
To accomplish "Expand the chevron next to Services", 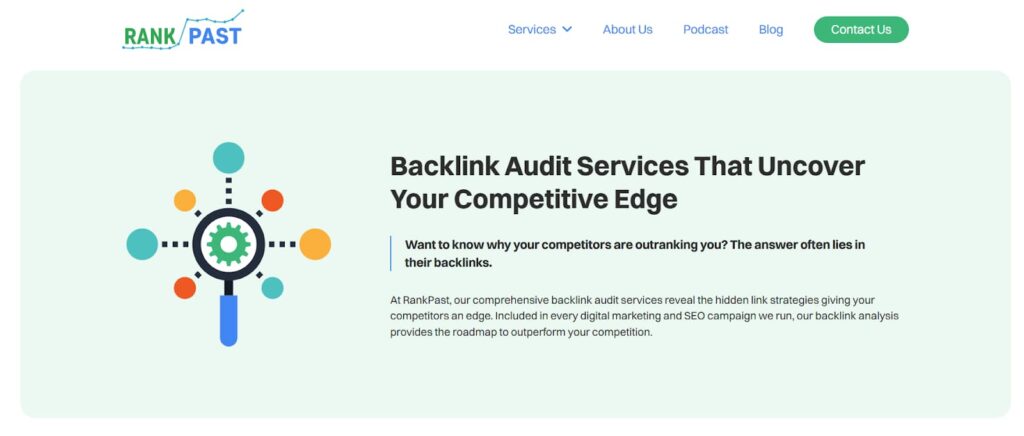I will click(x=567, y=29).
